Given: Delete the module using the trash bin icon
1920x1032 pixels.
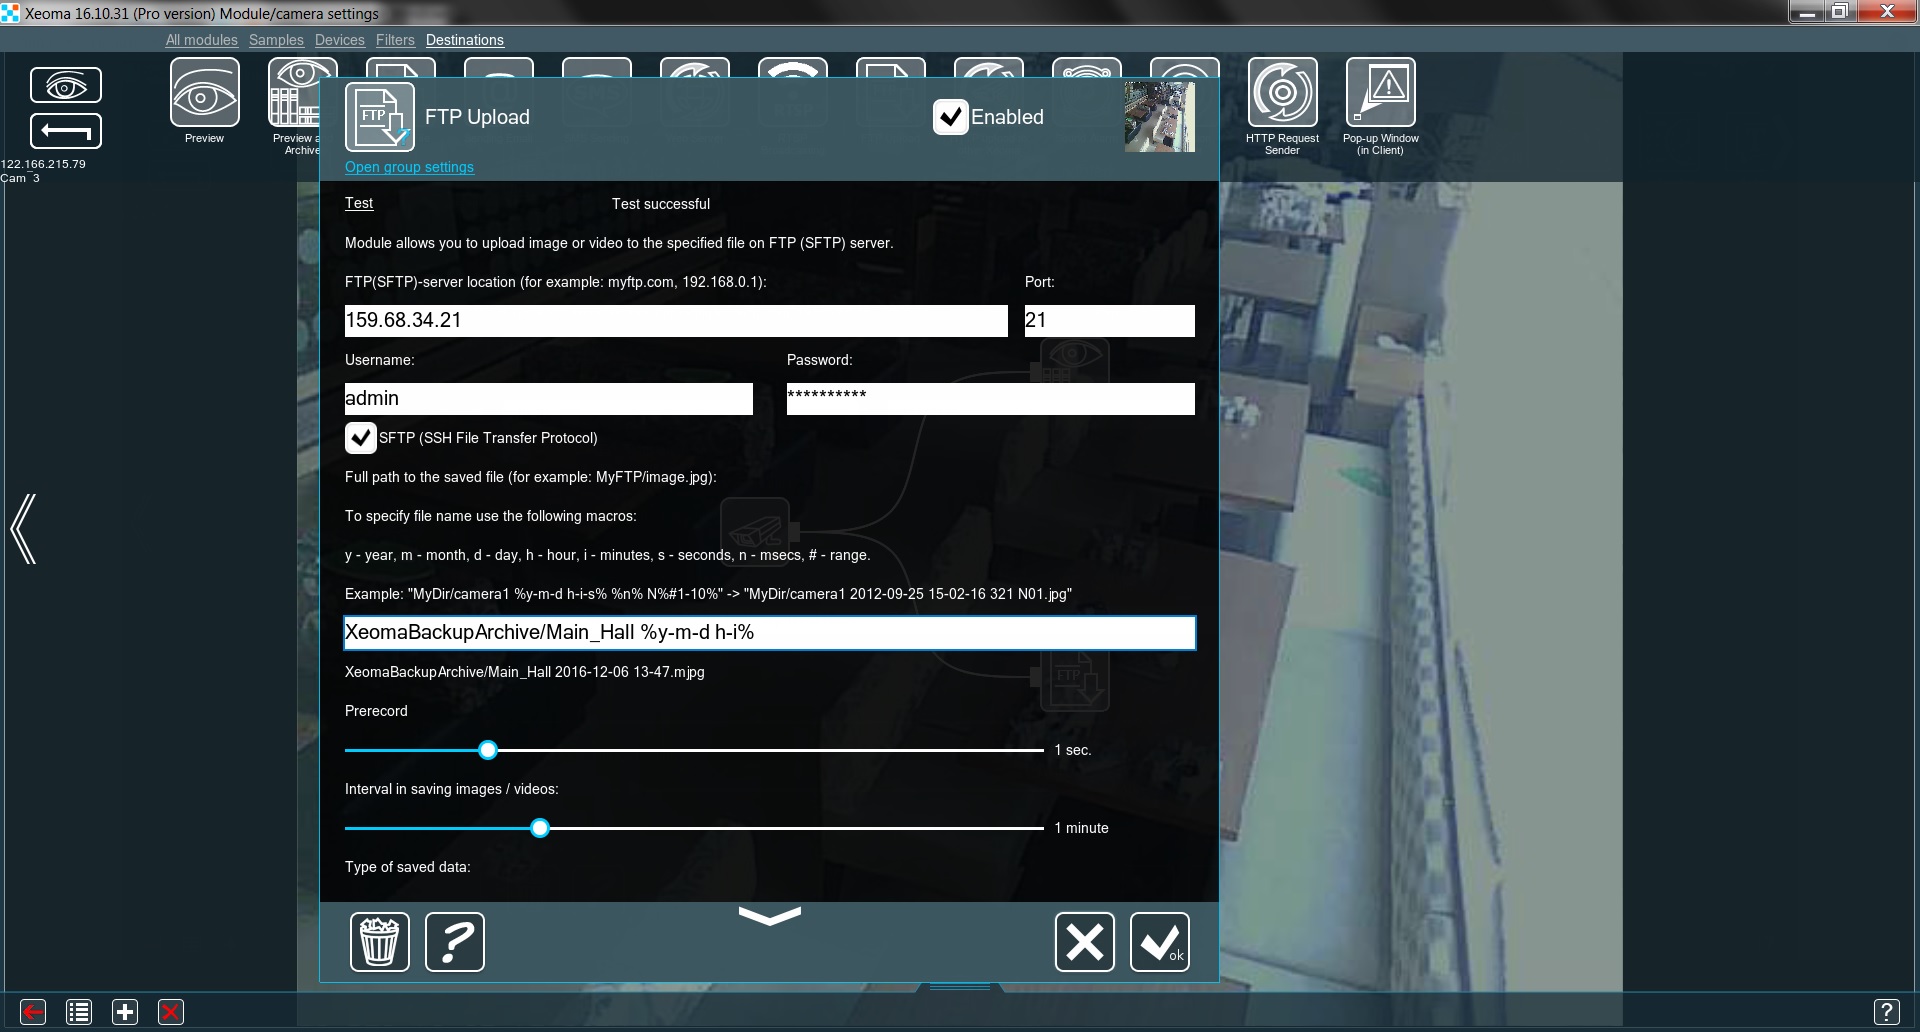Looking at the screenshot, I should [x=380, y=942].
